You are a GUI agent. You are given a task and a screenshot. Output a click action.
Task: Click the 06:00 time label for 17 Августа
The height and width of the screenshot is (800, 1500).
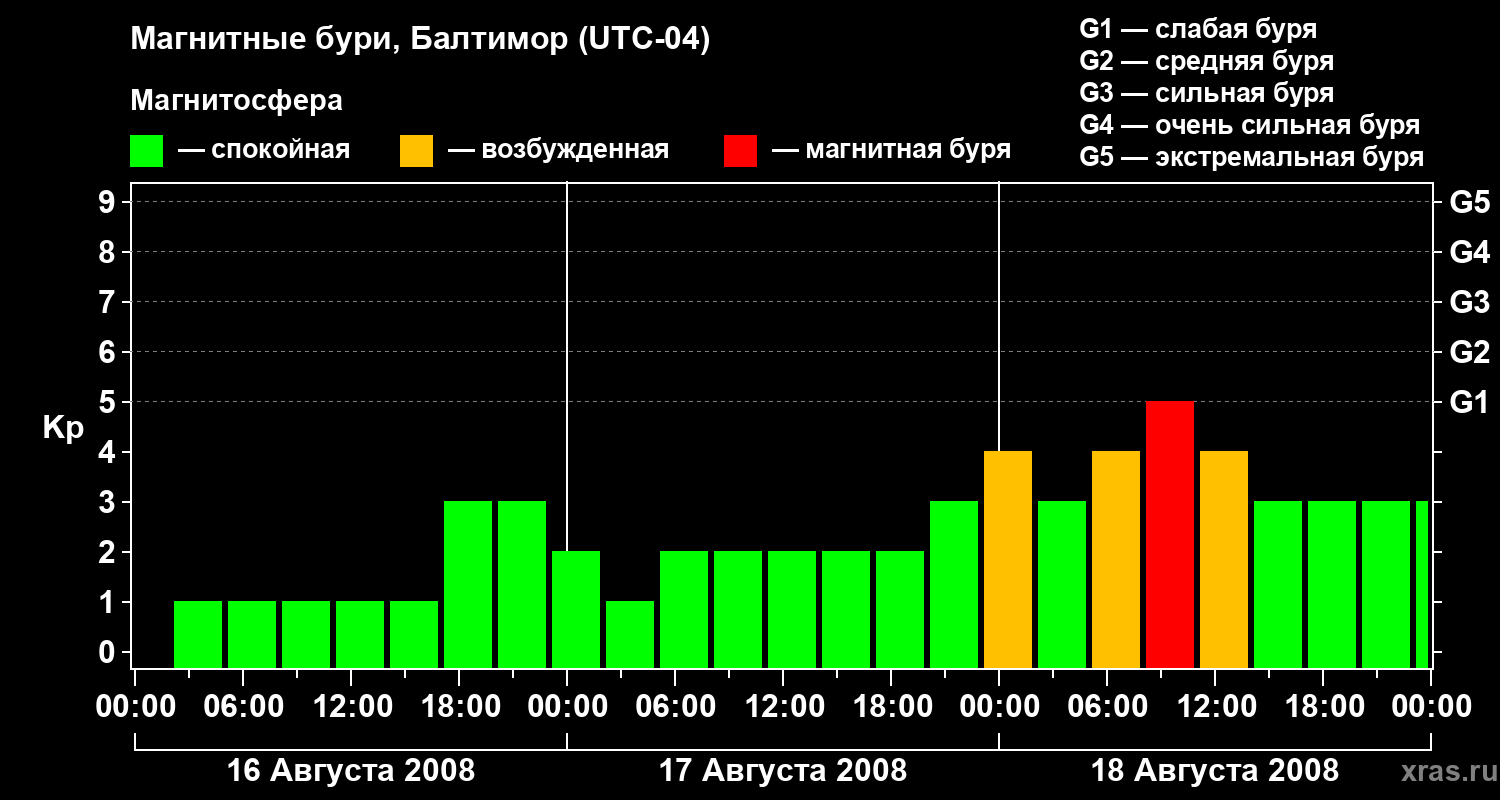click(675, 707)
